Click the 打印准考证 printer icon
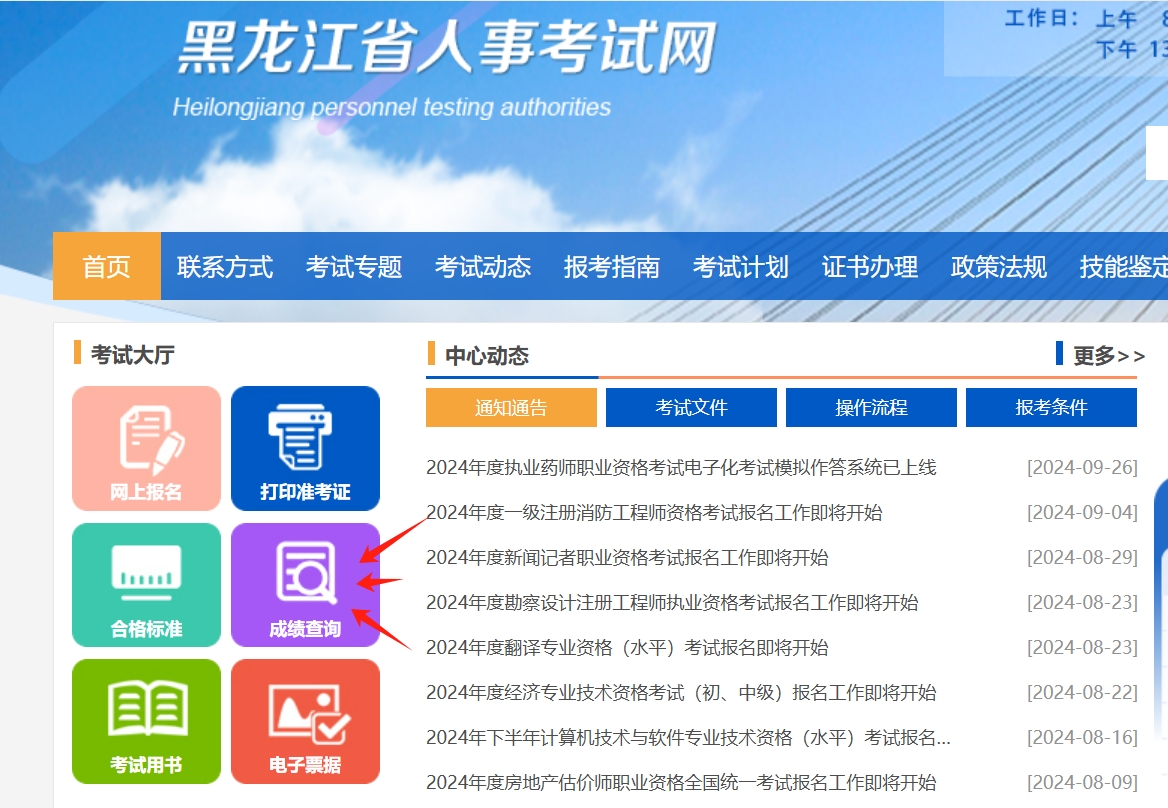1168x808 pixels. [305, 448]
